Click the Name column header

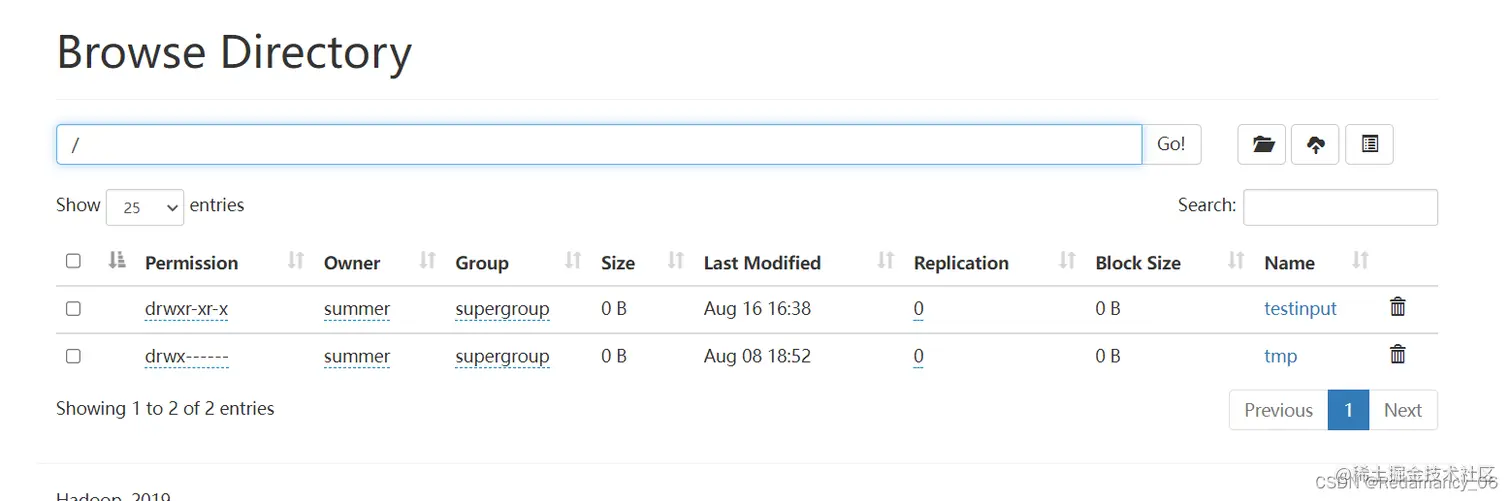[x=1289, y=263]
